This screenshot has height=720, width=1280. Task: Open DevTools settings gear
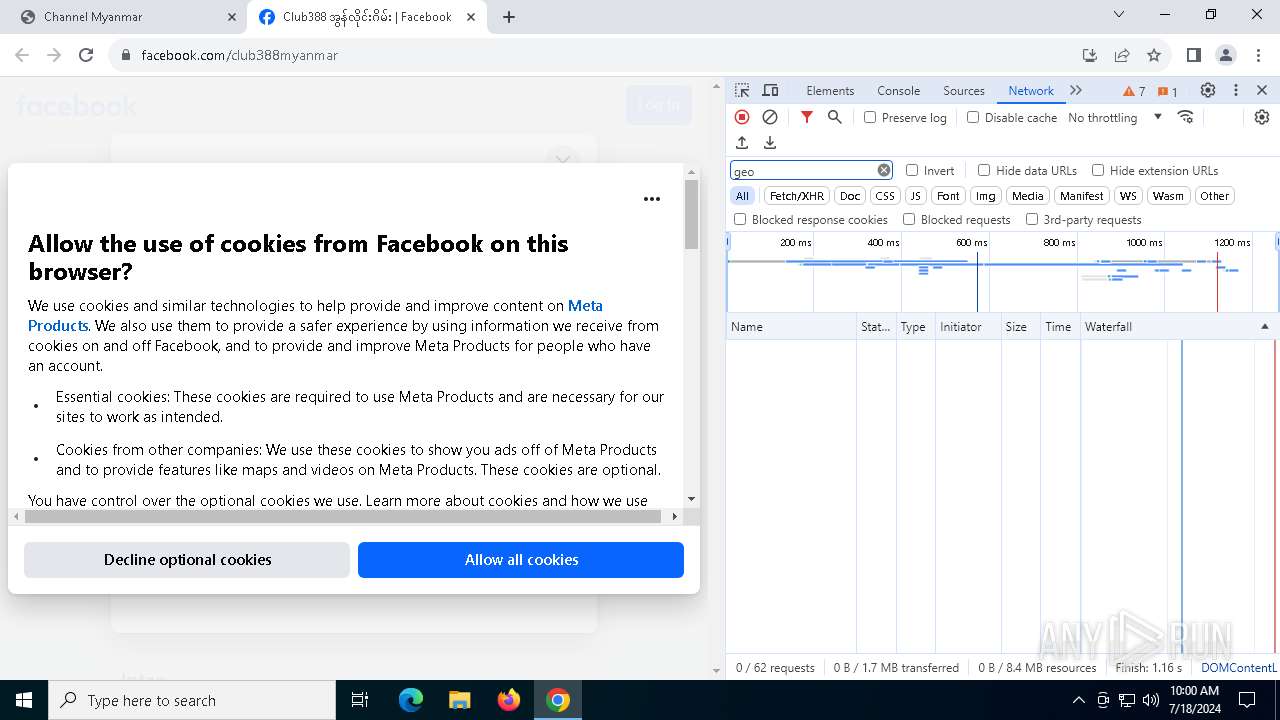[1208, 90]
